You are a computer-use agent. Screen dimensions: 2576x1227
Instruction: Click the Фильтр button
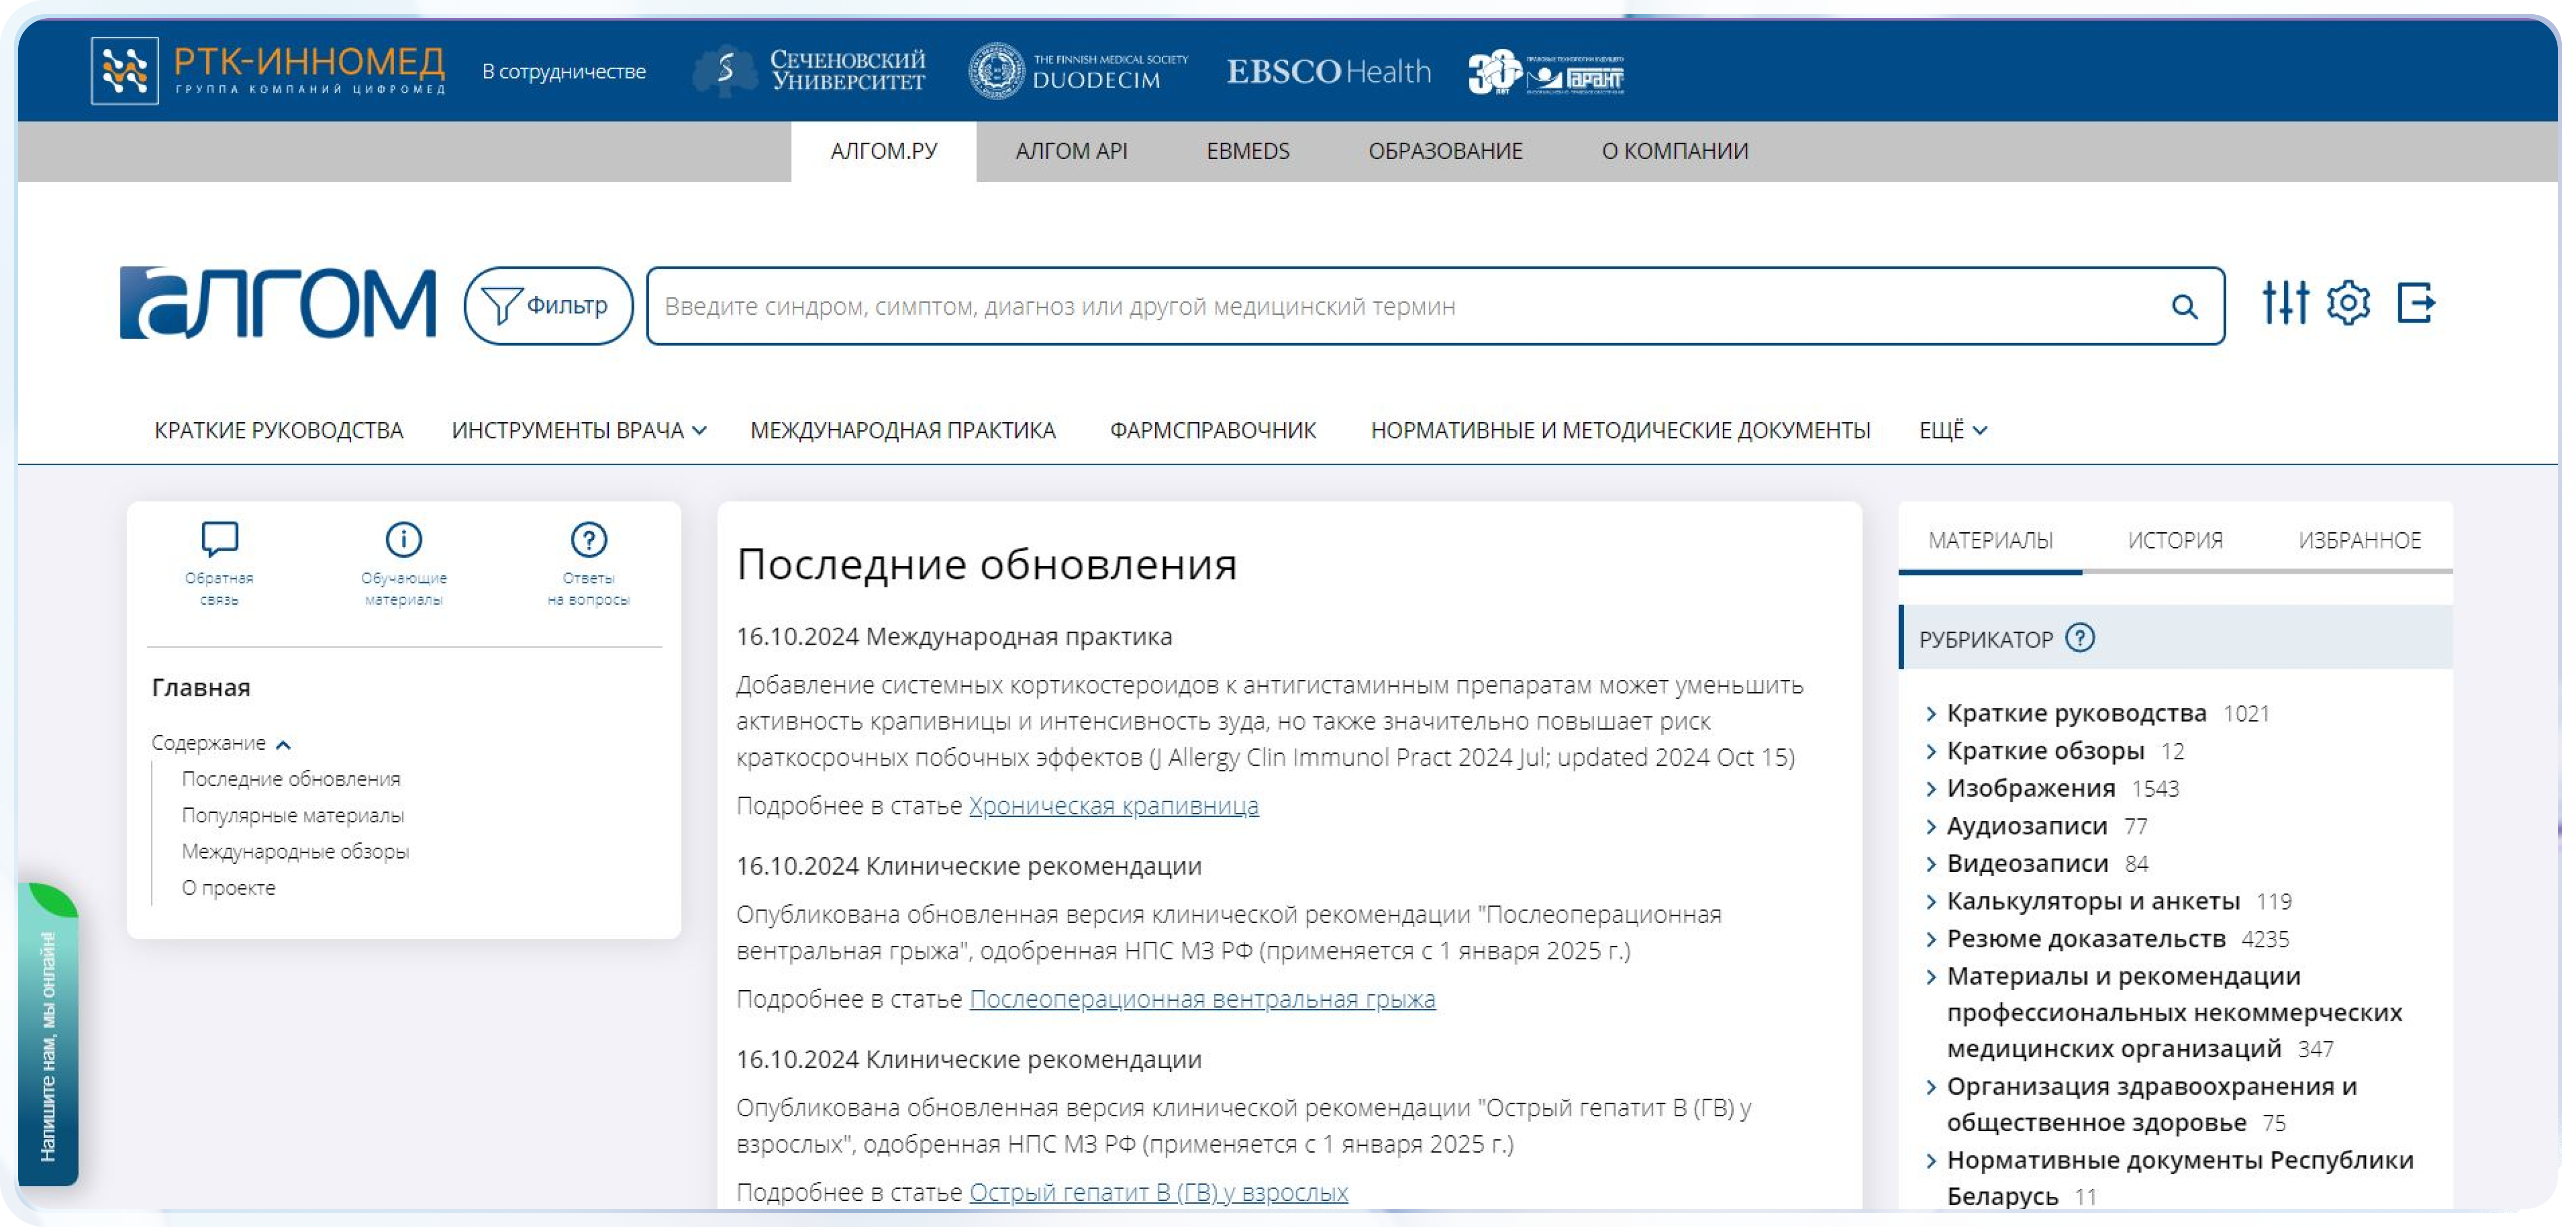click(x=548, y=306)
